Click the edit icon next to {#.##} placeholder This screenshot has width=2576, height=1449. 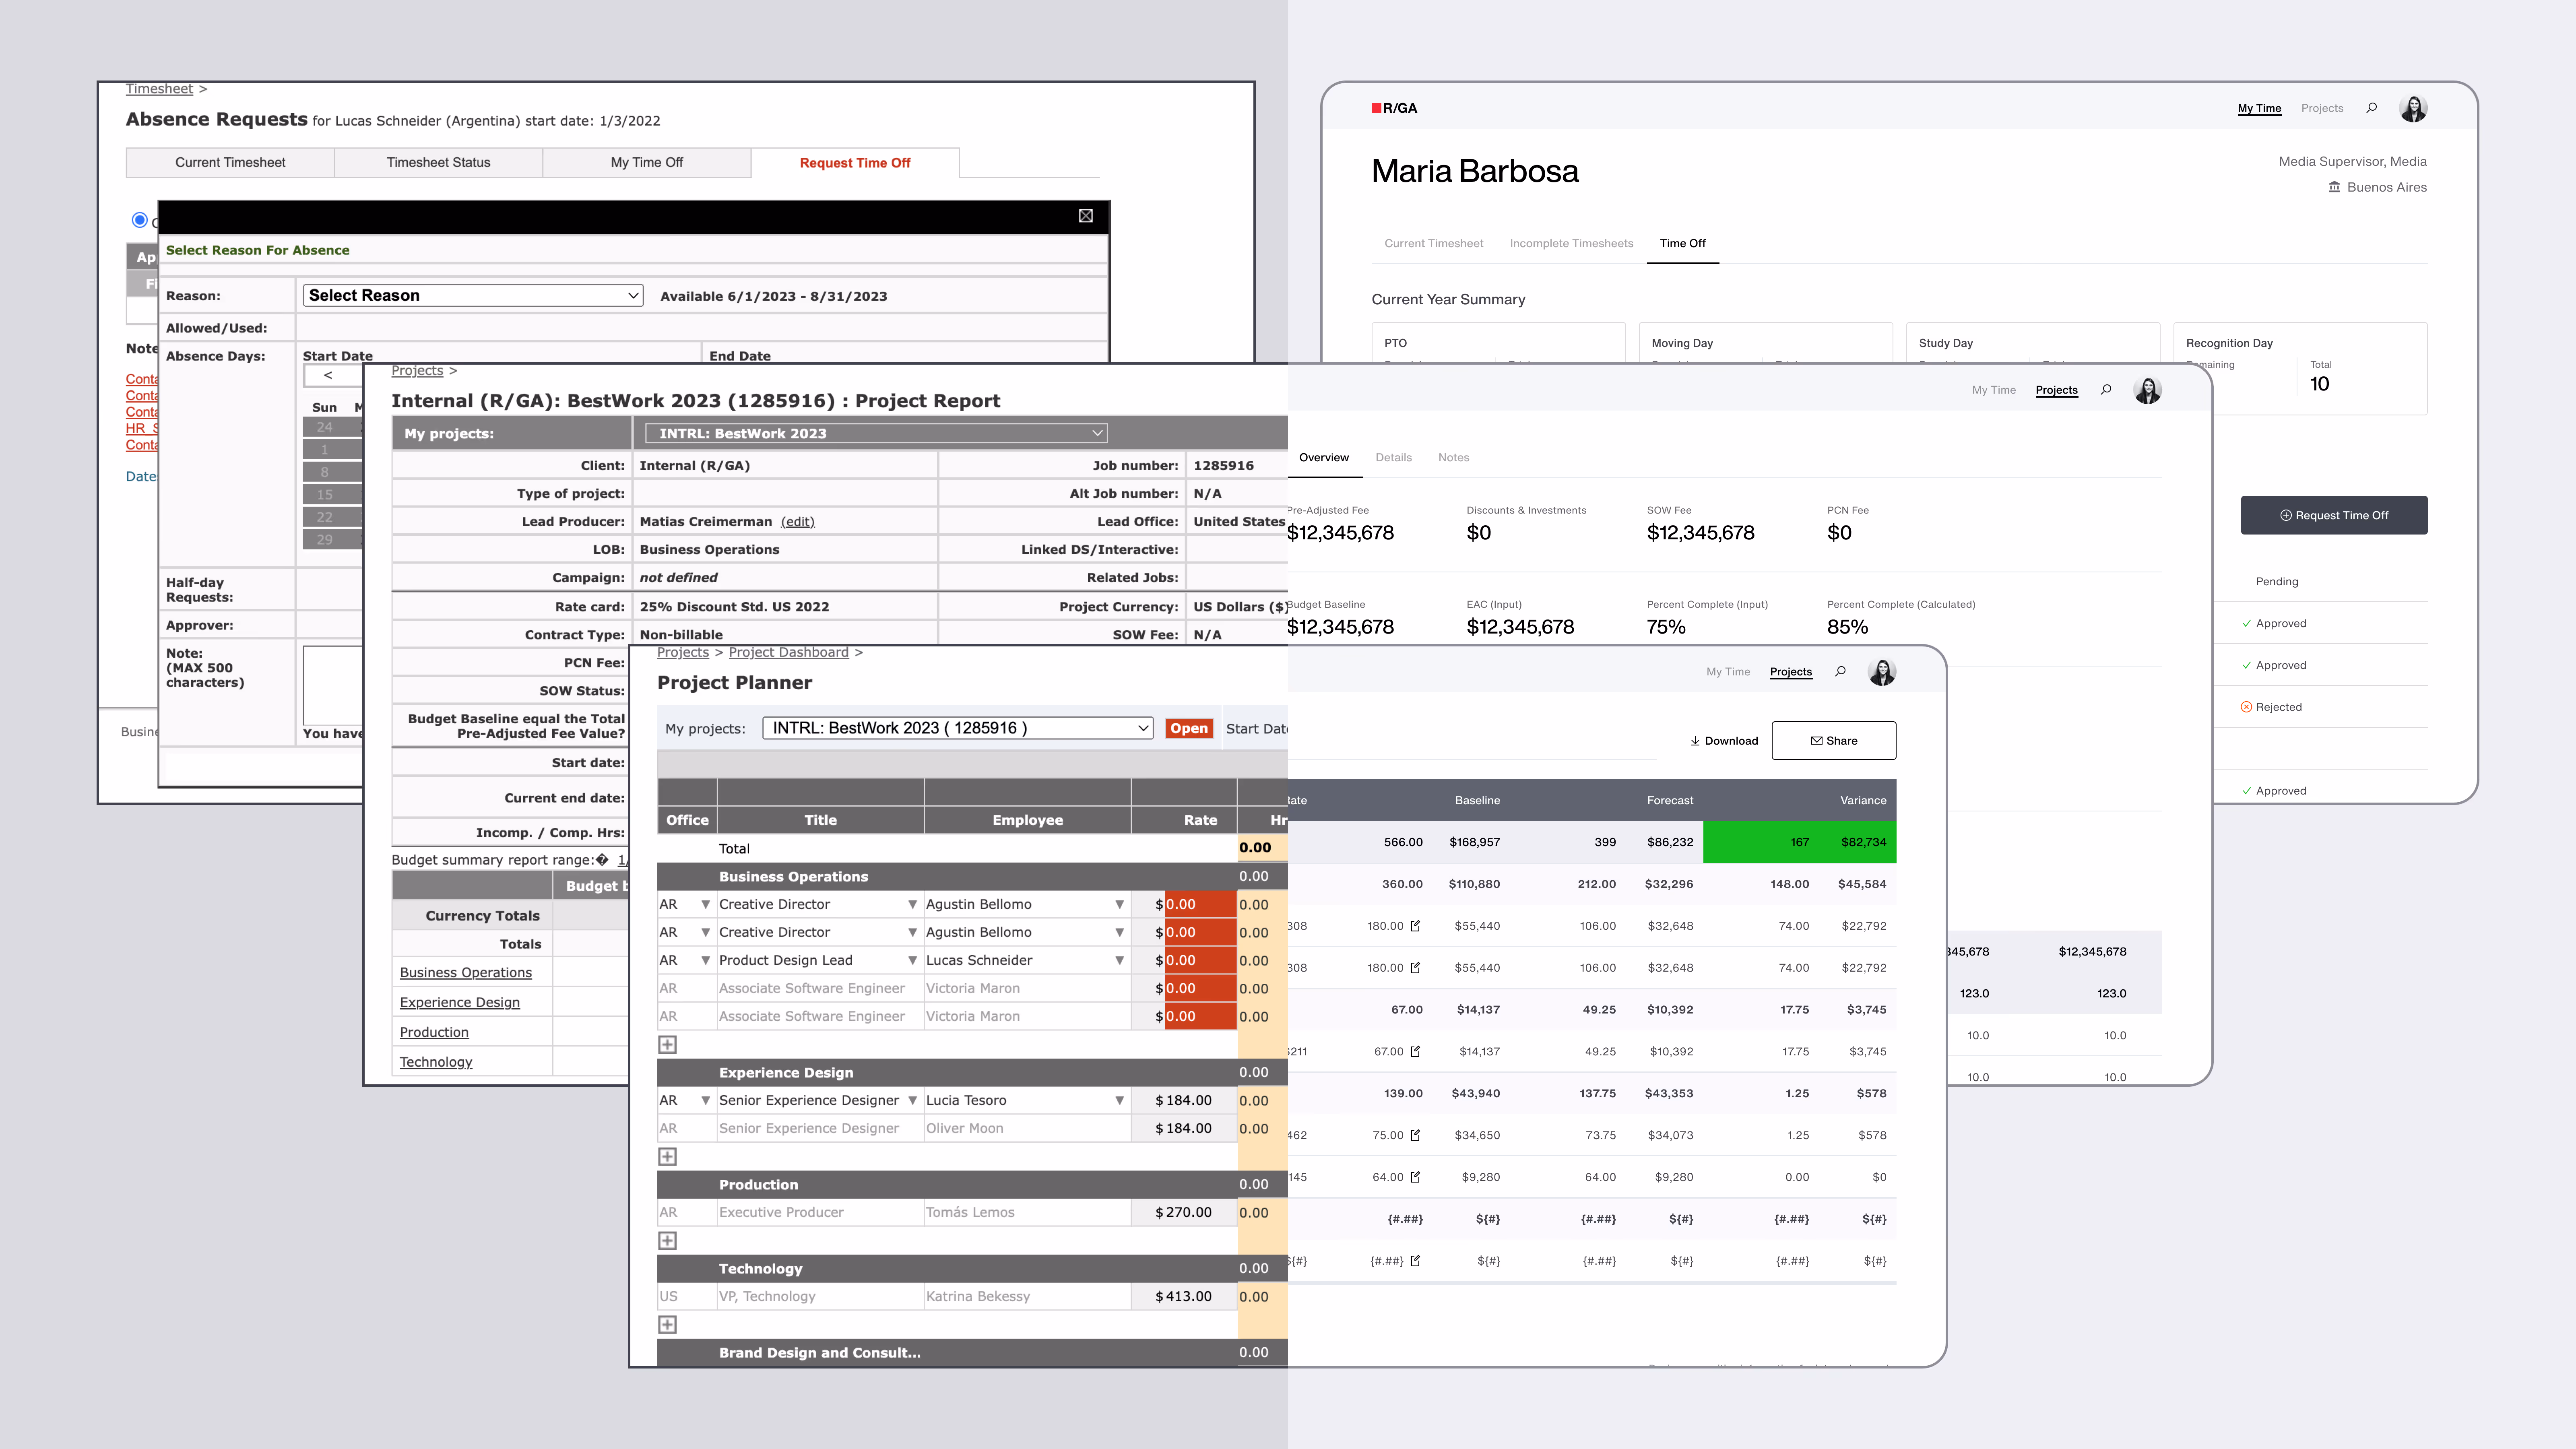click(1415, 1261)
